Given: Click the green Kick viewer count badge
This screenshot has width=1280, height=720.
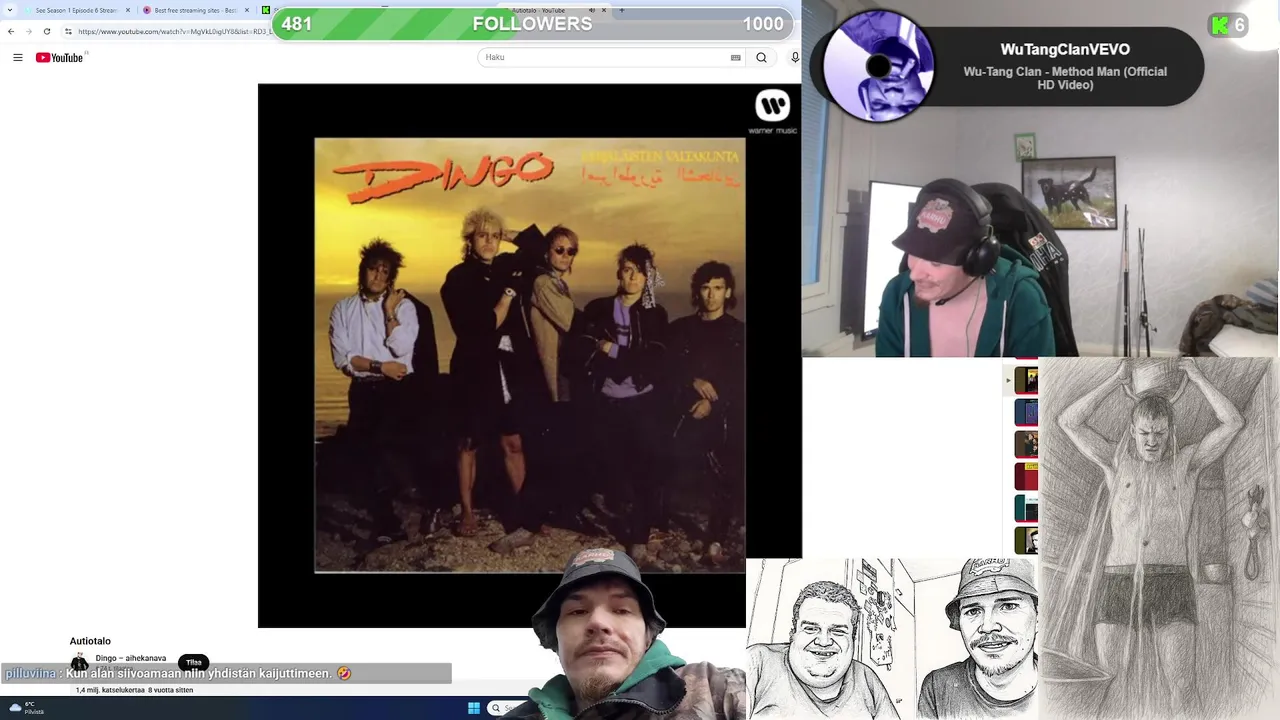Looking at the screenshot, I should point(1228,26).
